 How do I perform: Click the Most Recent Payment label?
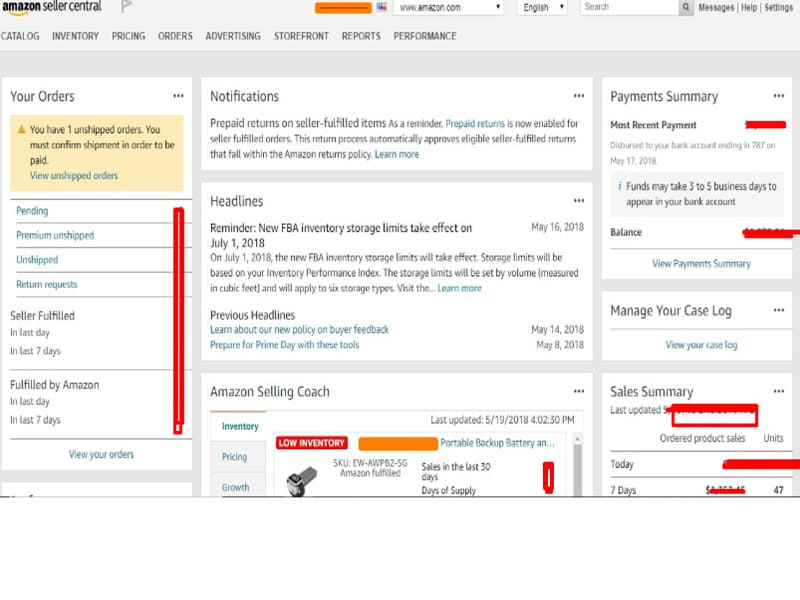point(653,125)
